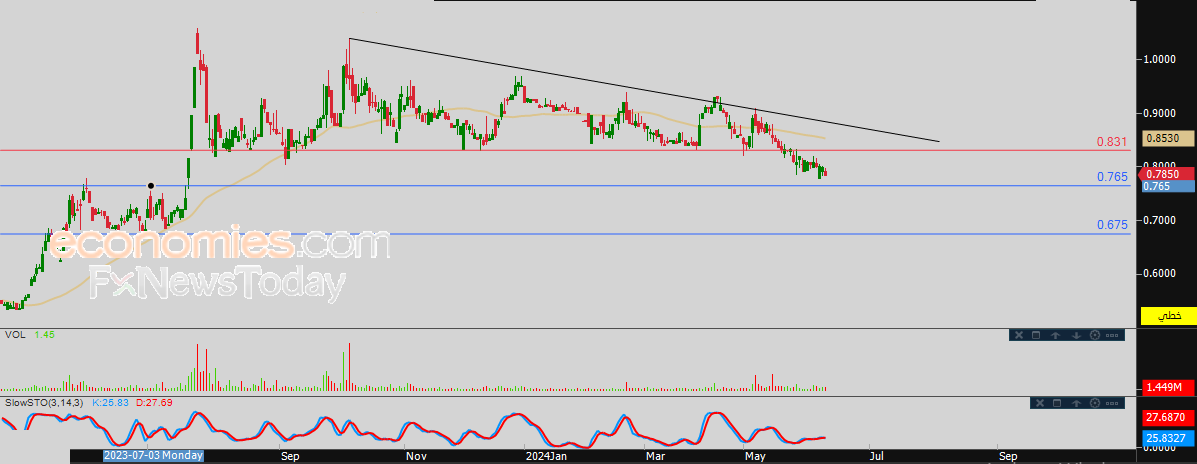Click the Mar time axis label
The image size is (1197, 464).
point(656,456)
